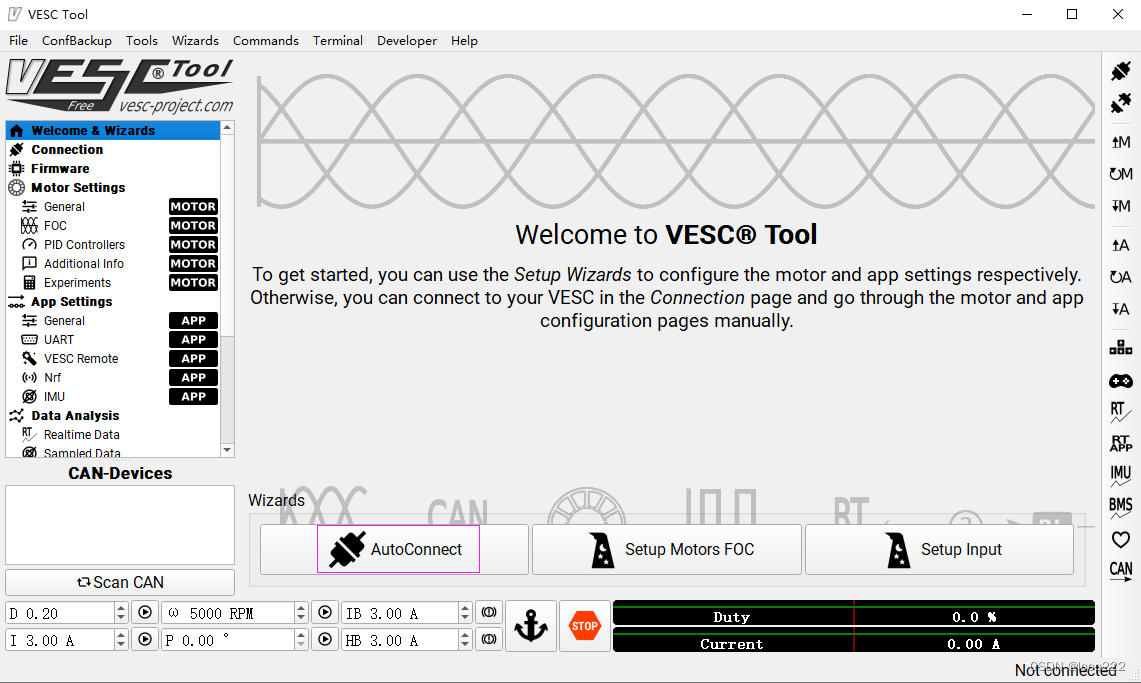Open Nrf app settings
The height and width of the screenshot is (683, 1141).
pos(113,377)
